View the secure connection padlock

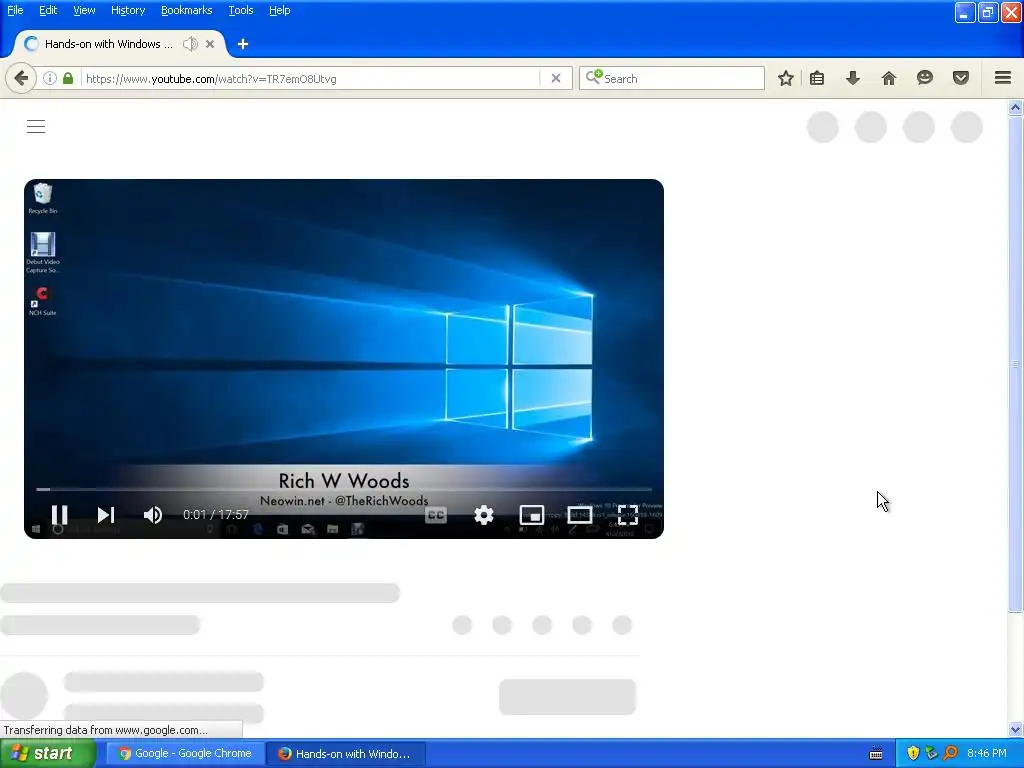(x=68, y=78)
